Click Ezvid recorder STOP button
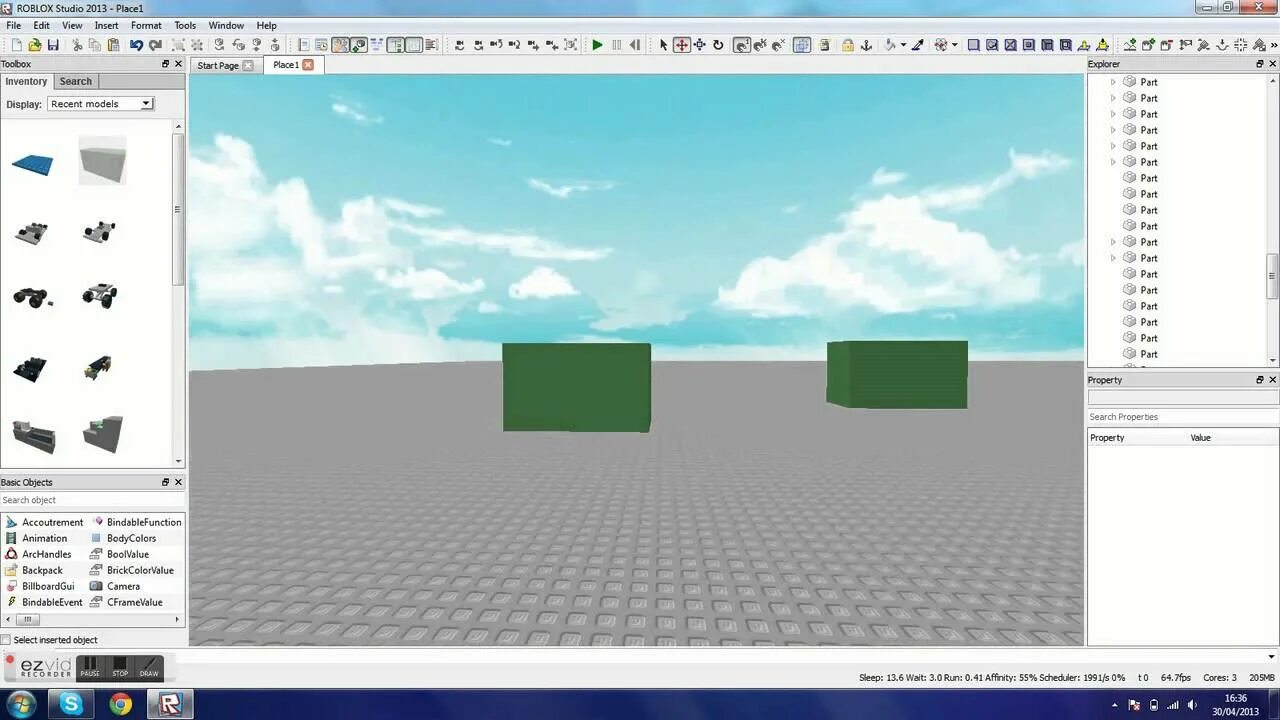 coord(120,667)
